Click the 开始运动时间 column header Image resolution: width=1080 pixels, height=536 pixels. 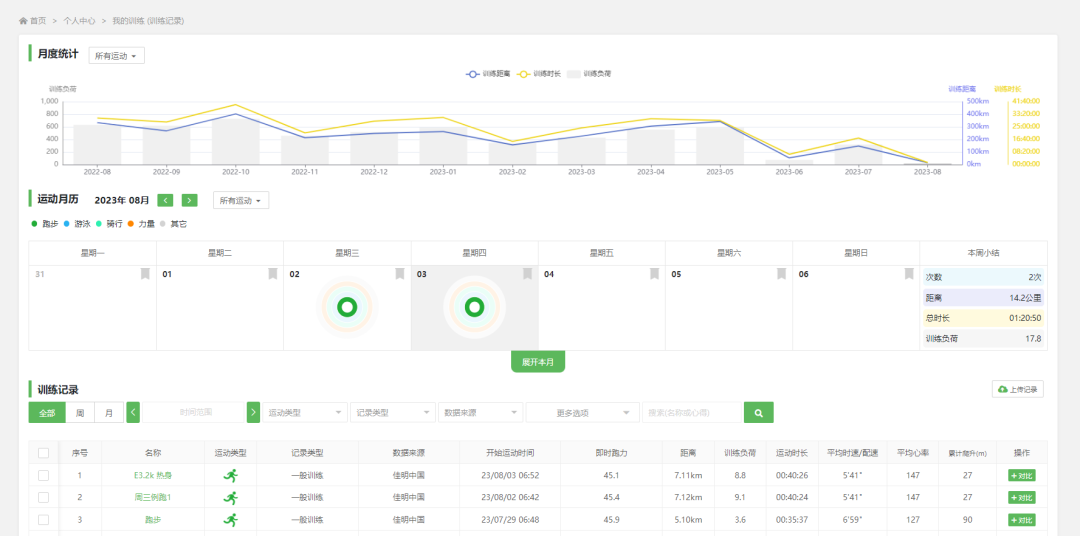point(510,453)
